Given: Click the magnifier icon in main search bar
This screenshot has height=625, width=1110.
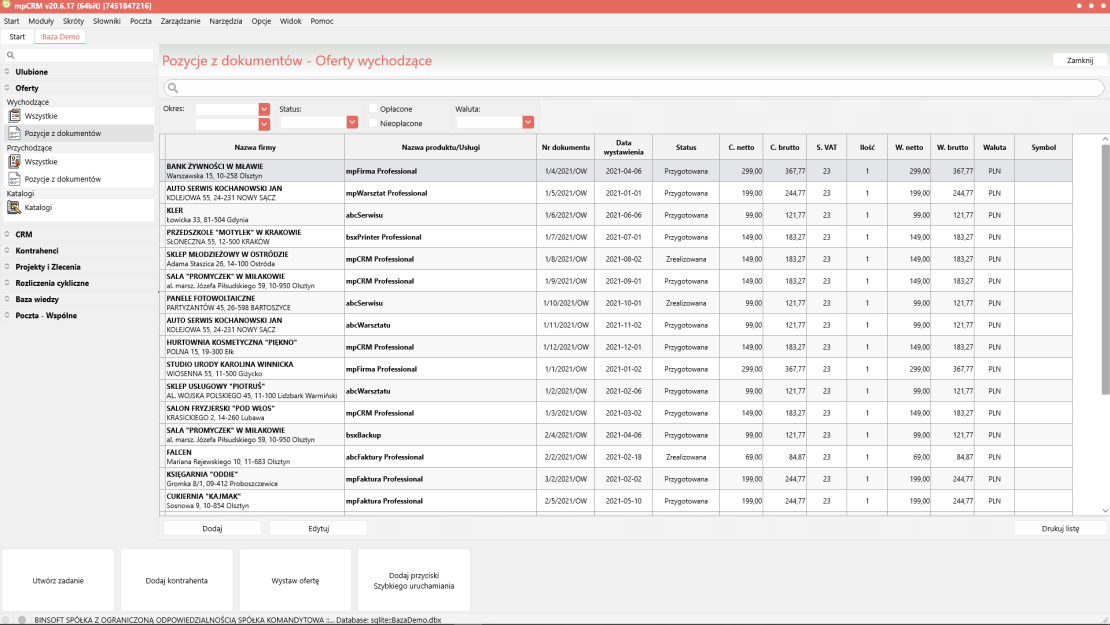Looking at the screenshot, I should pos(174,89).
